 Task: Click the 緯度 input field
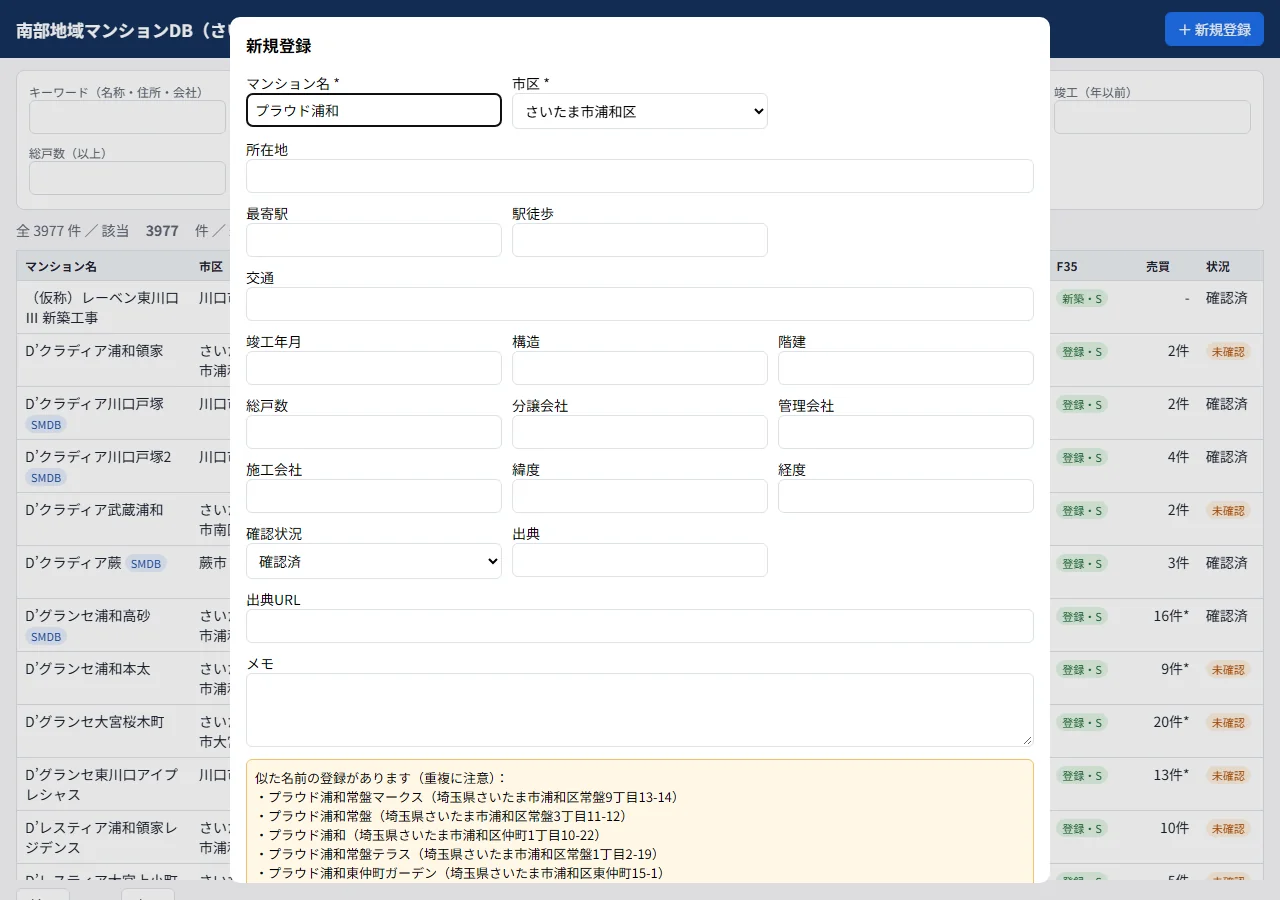pyautogui.click(x=640, y=496)
